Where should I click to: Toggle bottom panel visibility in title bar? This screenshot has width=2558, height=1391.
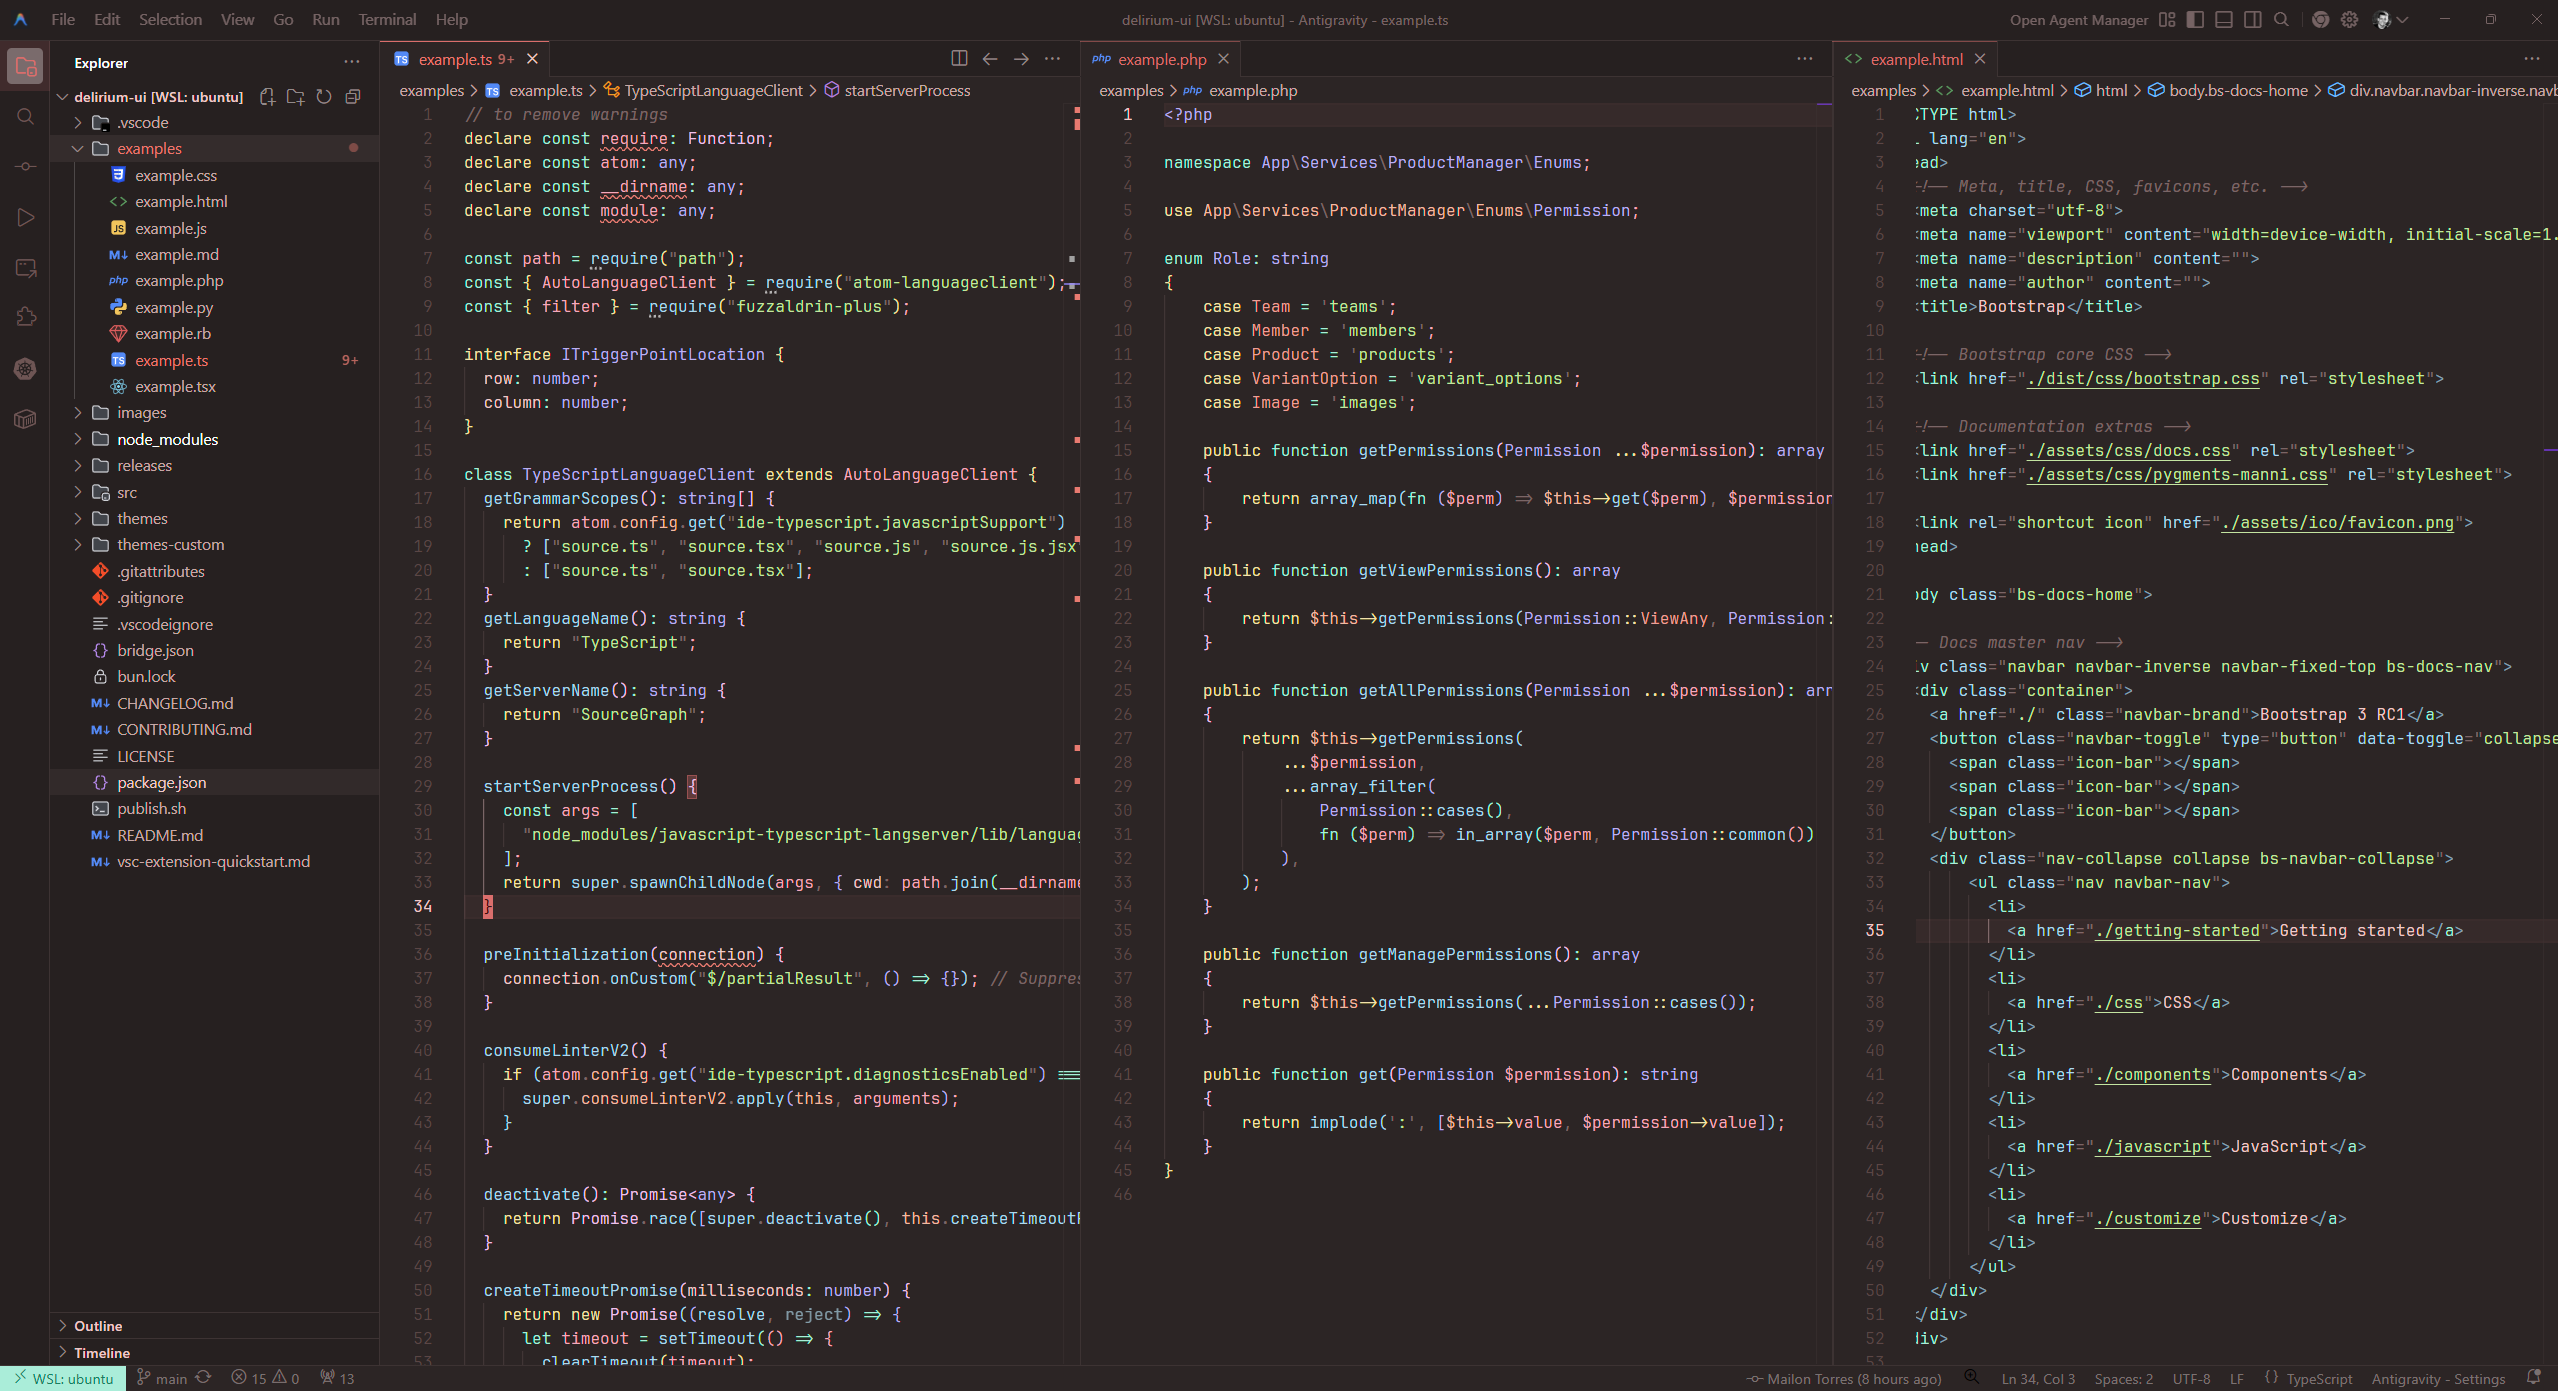[x=2224, y=20]
